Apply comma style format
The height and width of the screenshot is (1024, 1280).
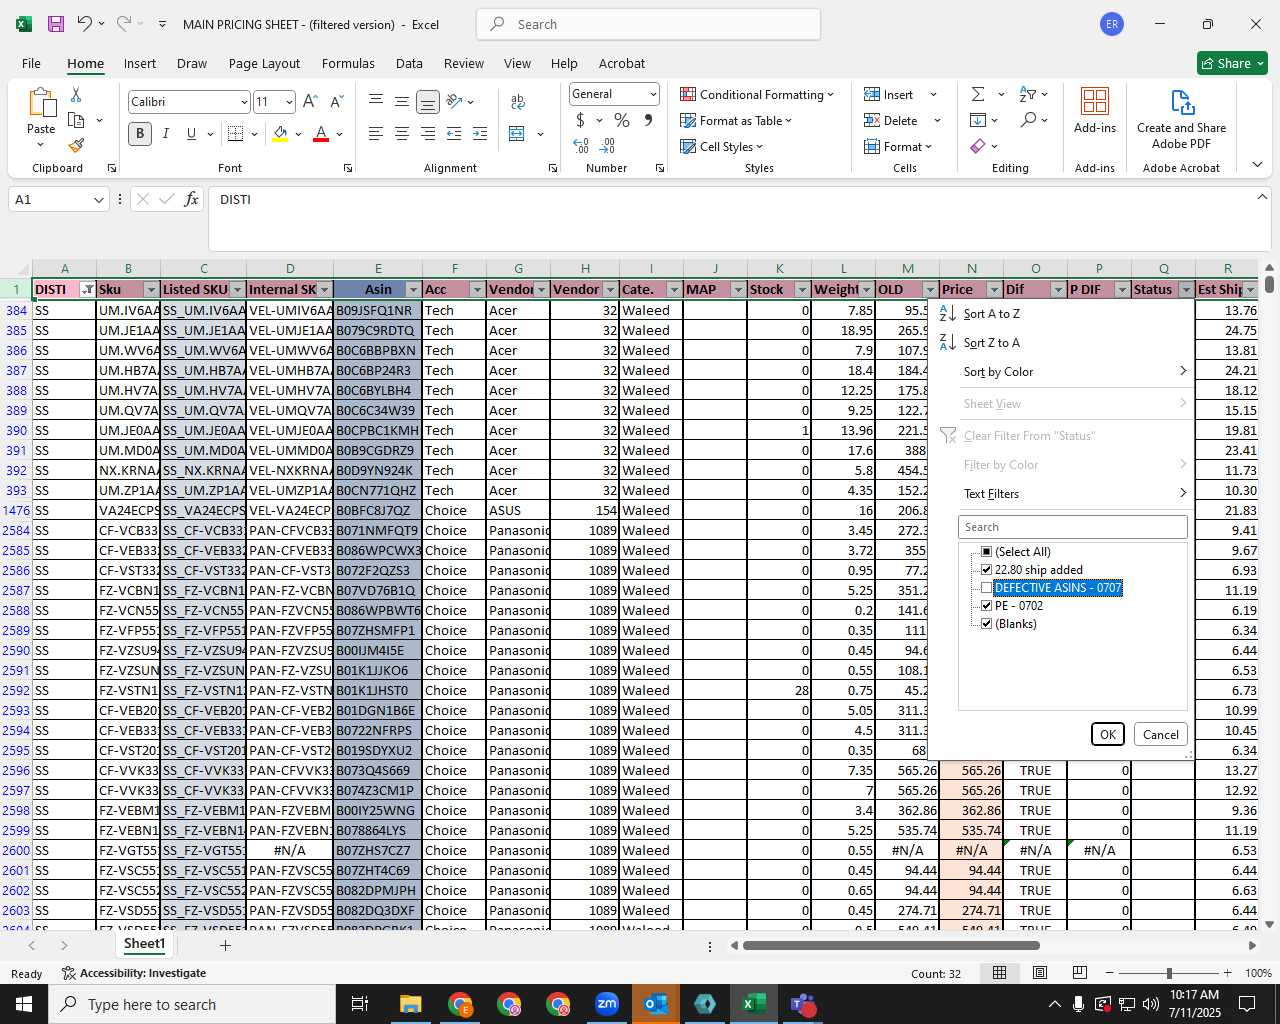(648, 121)
